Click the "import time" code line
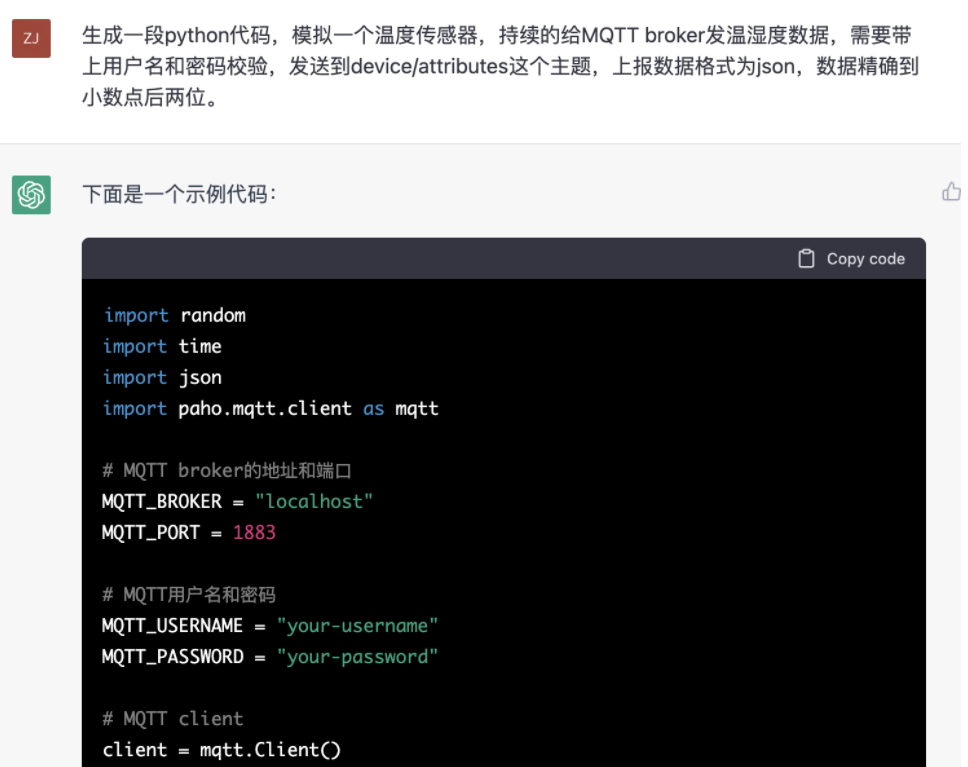968x767 pixels. click(161, 346)
